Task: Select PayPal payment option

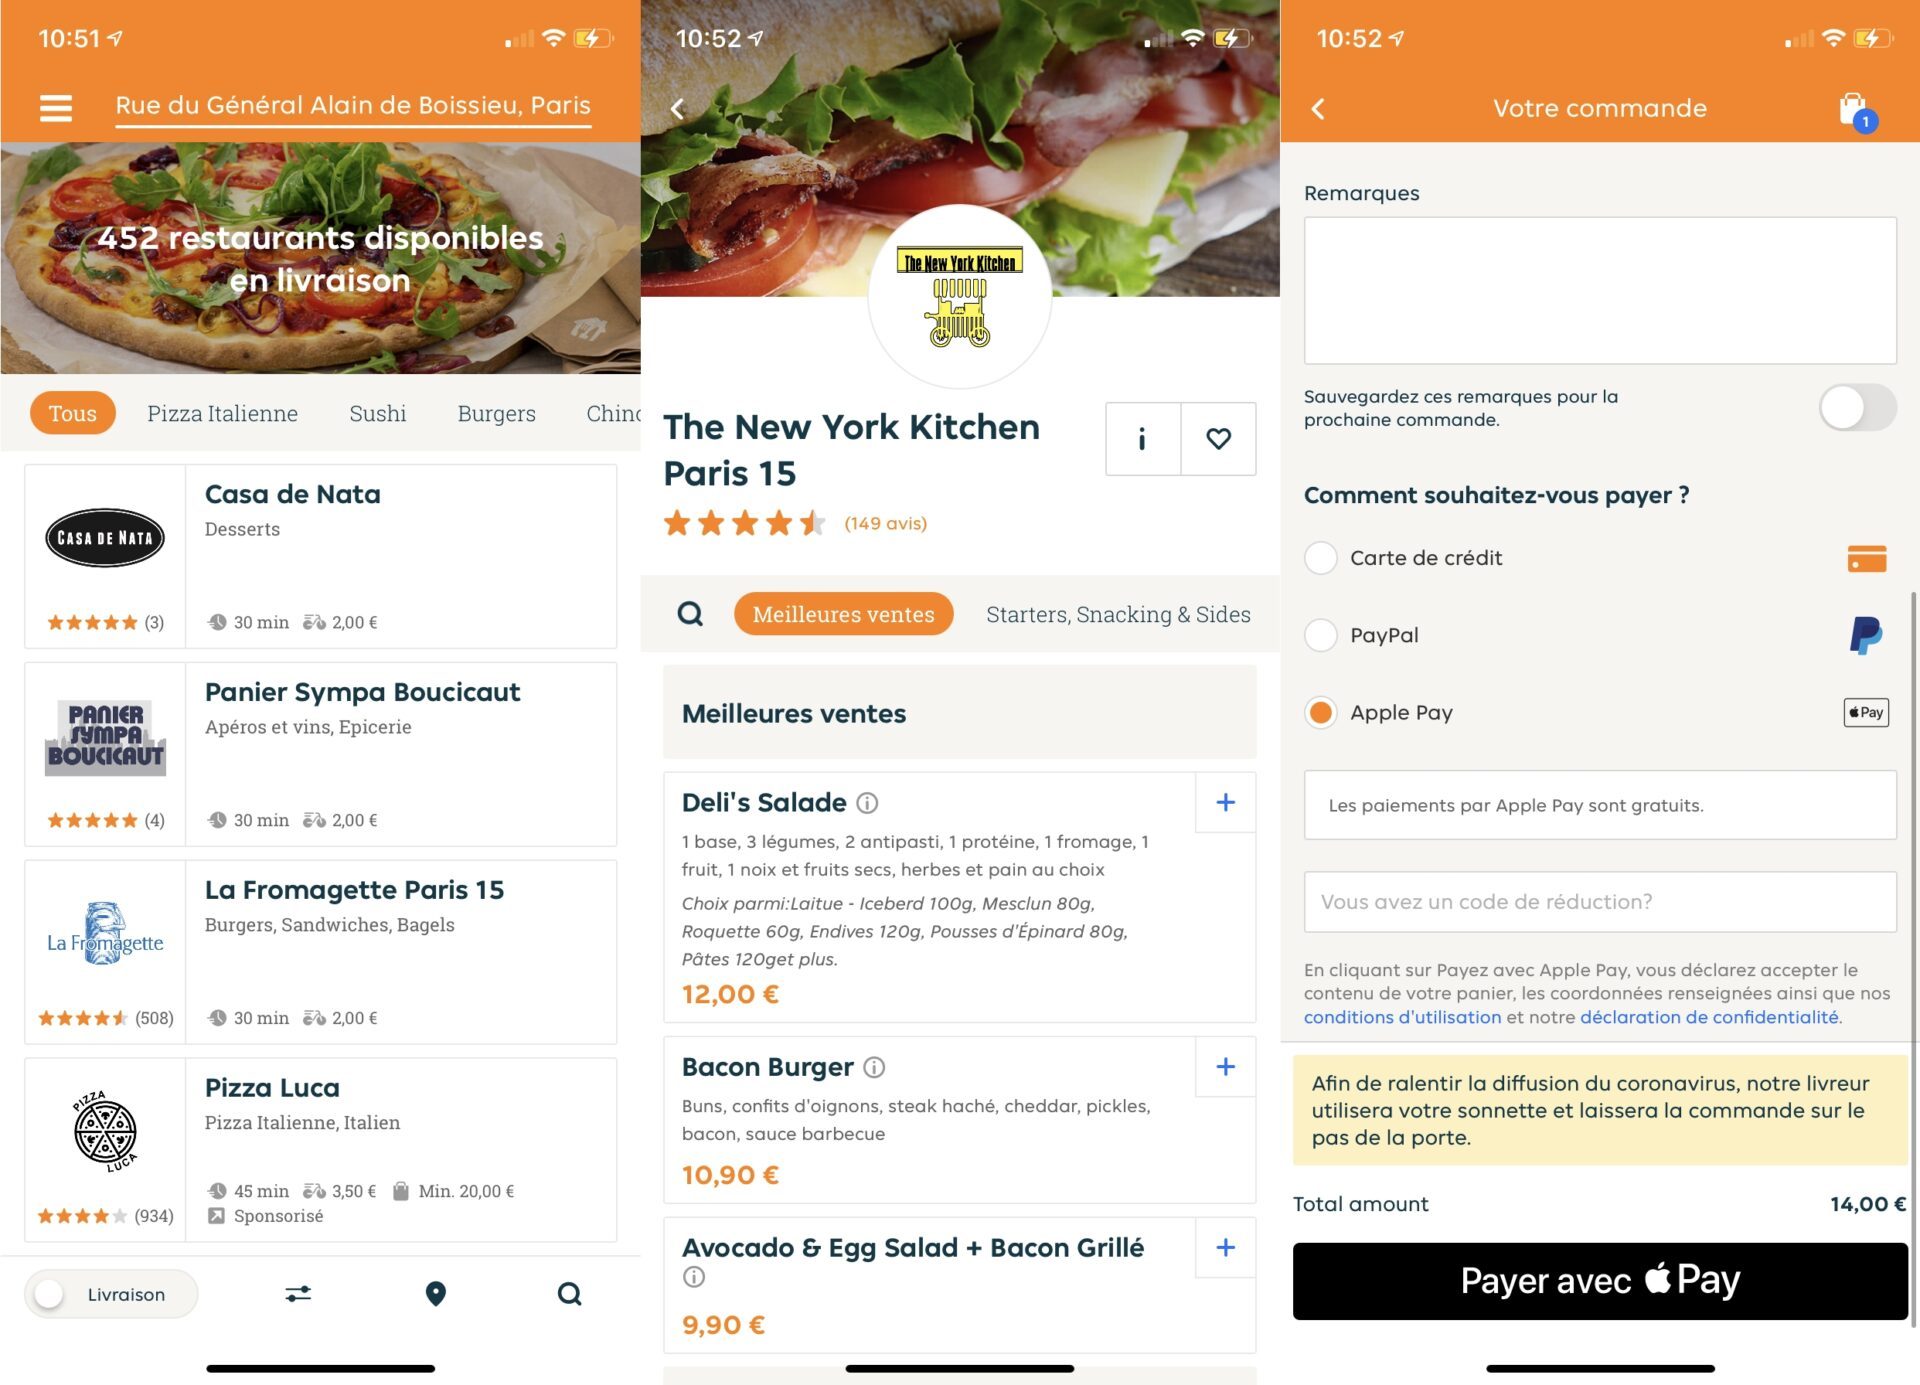Action: 1321,635
